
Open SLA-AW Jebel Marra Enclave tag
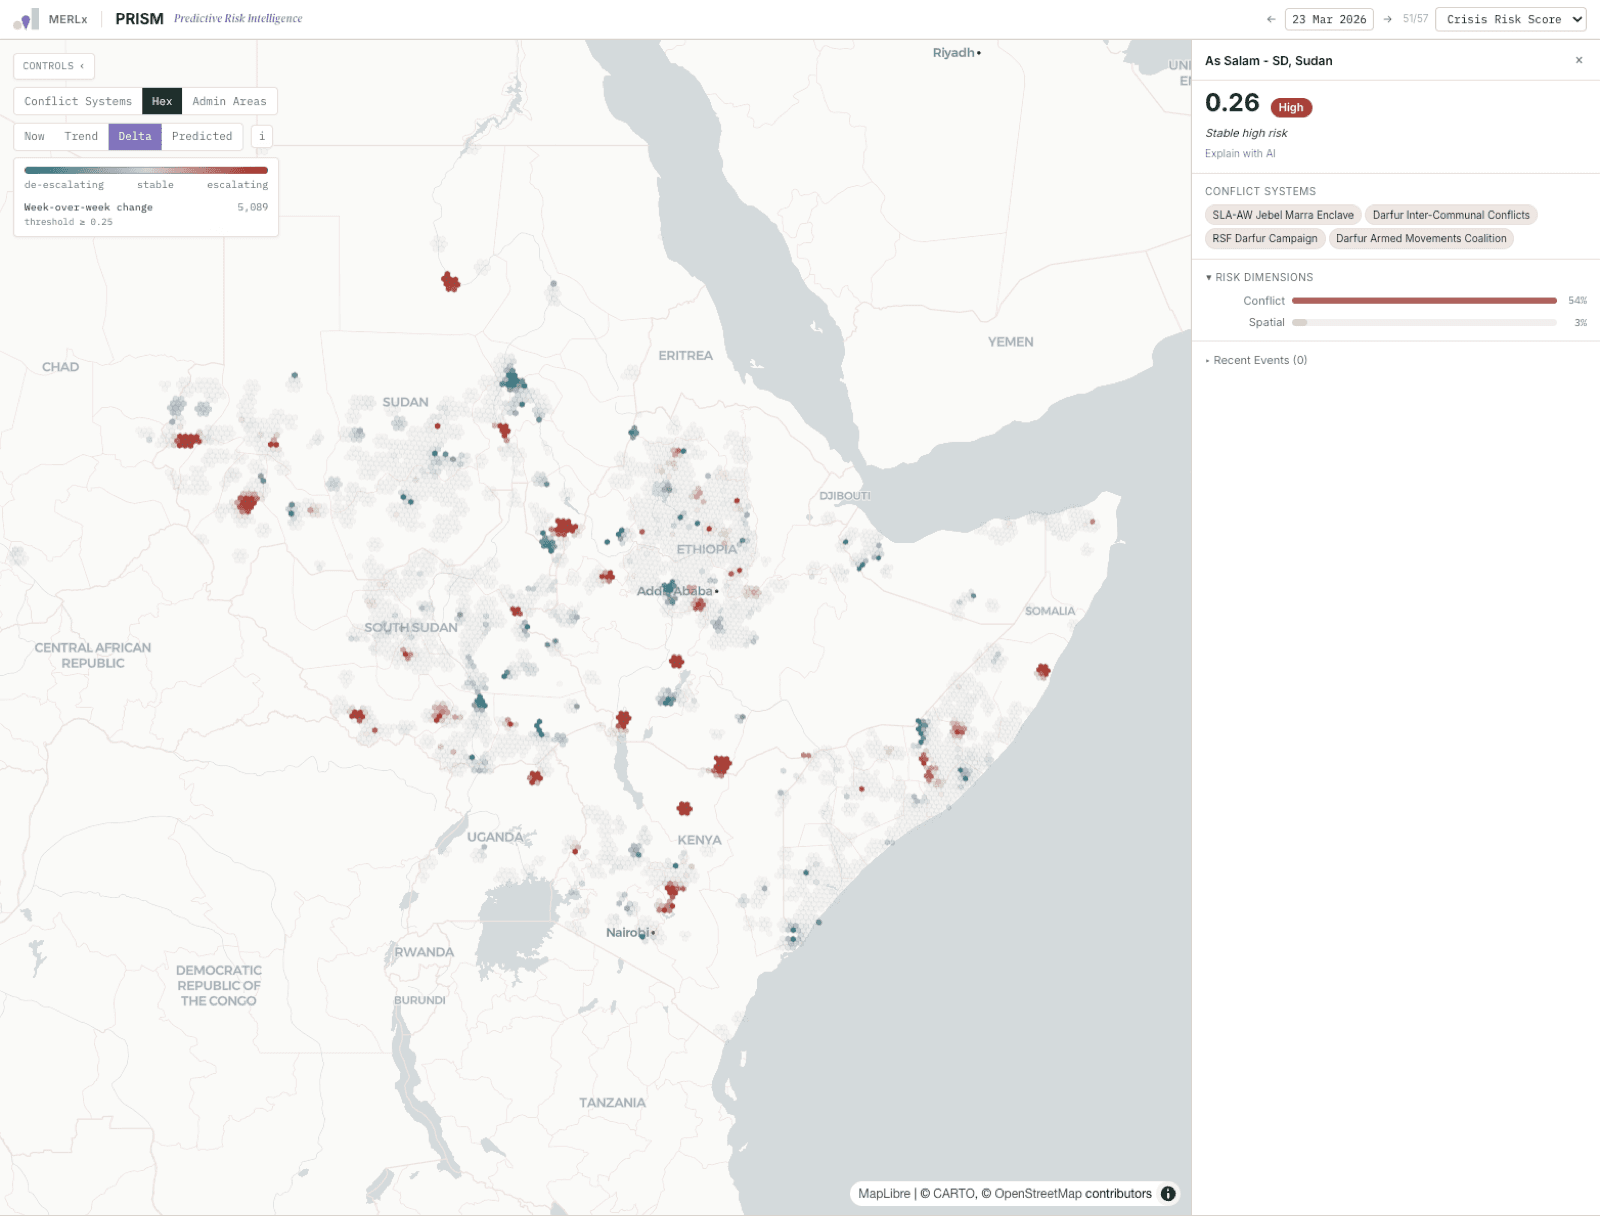click(1283, 215)
